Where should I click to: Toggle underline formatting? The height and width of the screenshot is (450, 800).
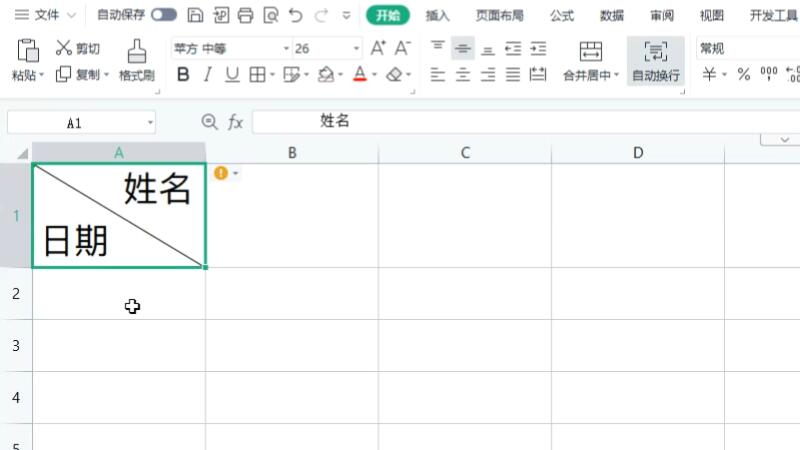click(232, 75)
